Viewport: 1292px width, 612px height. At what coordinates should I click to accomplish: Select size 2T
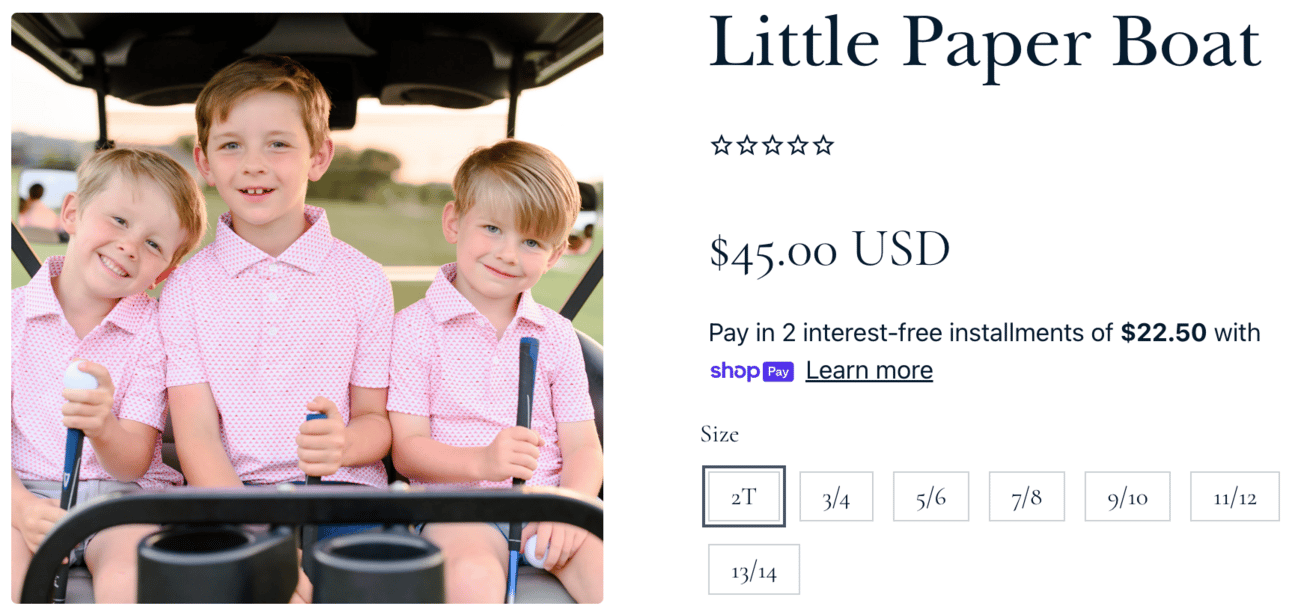743,496
